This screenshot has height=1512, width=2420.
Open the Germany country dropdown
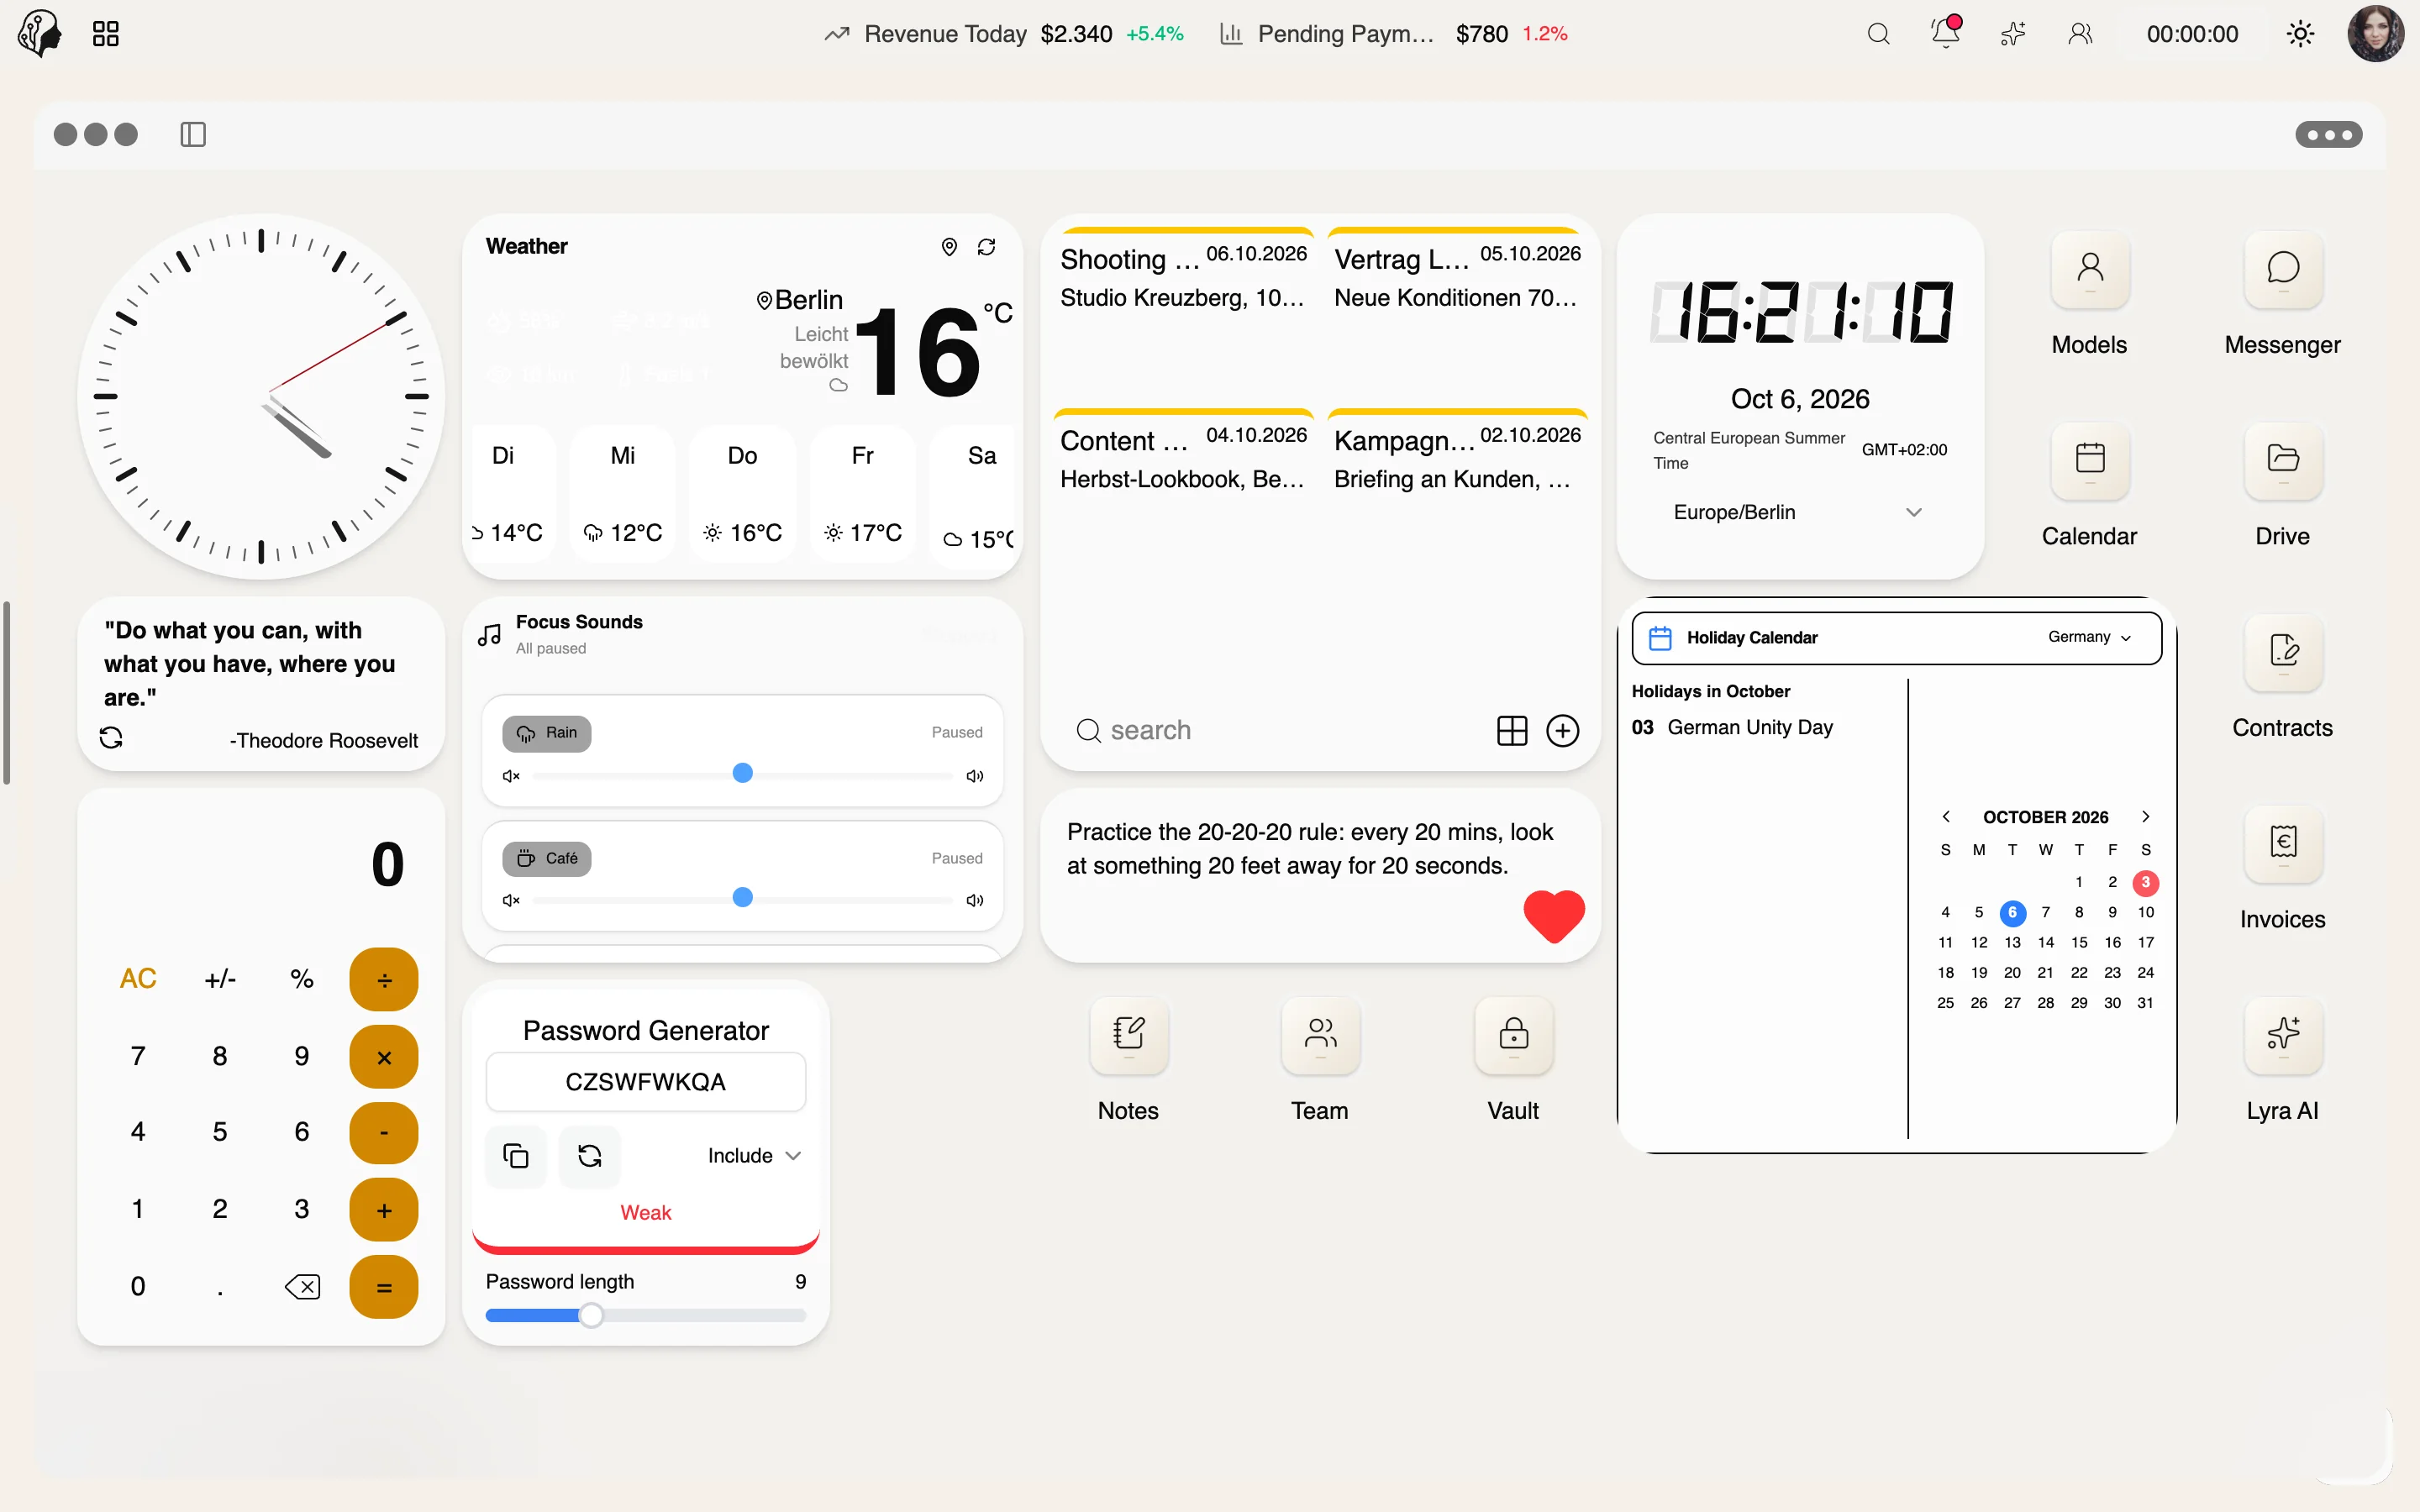[2089, 637]
